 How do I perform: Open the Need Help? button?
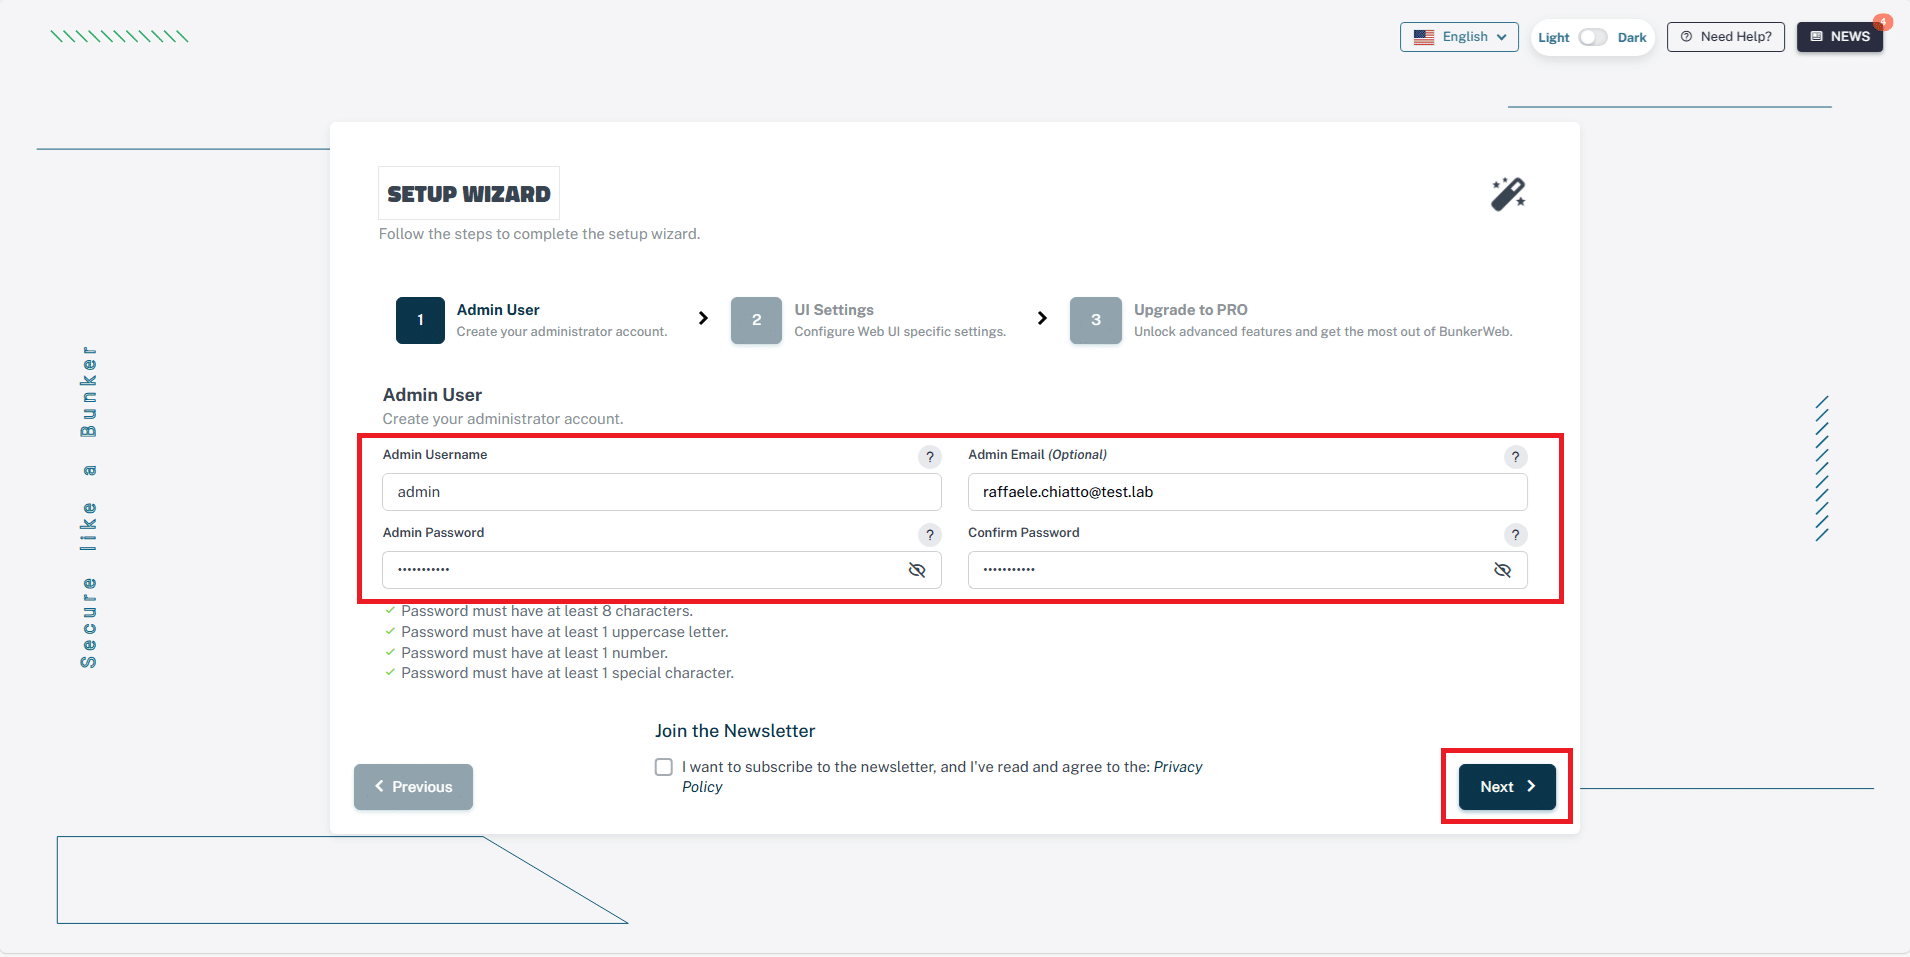pyautogui.click(x=1725, y=37)
